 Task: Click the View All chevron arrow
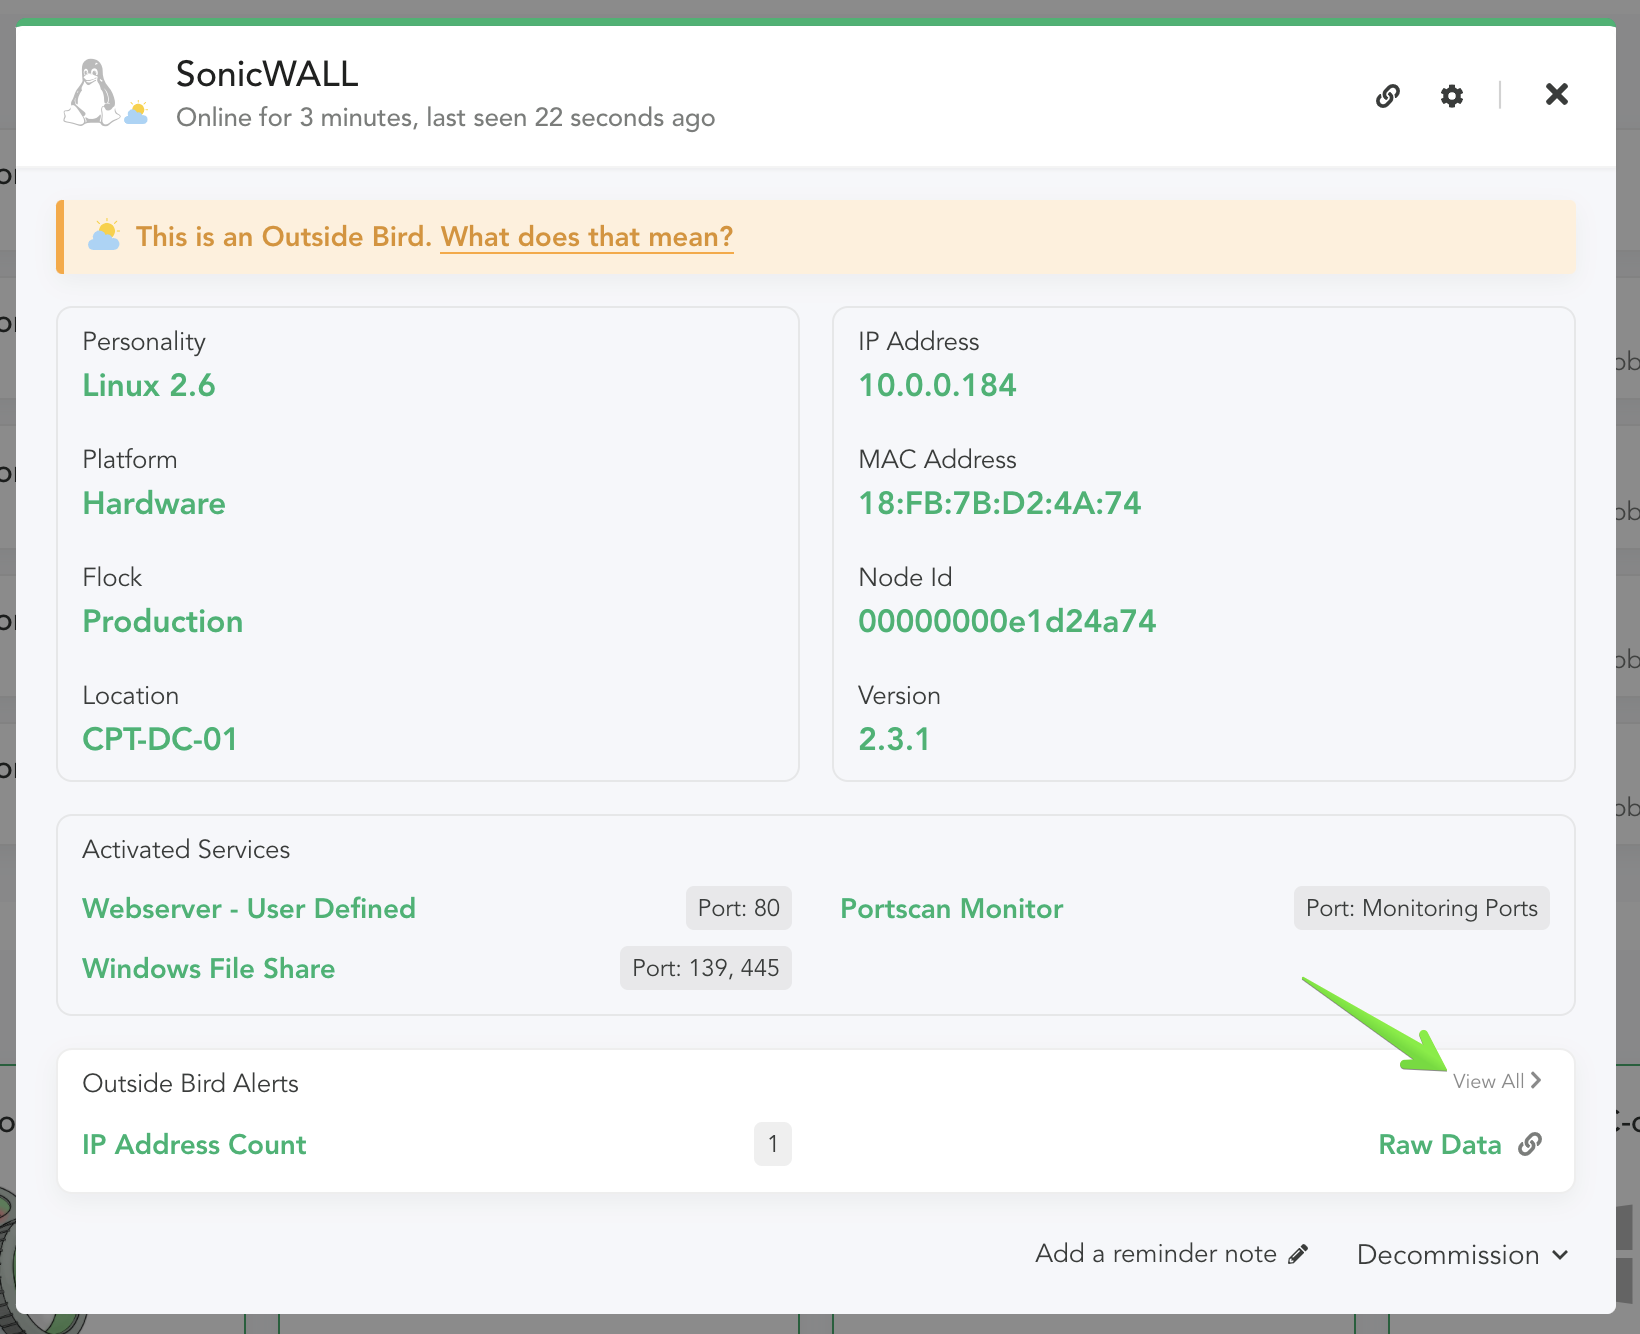(x=1536, y=1080)
